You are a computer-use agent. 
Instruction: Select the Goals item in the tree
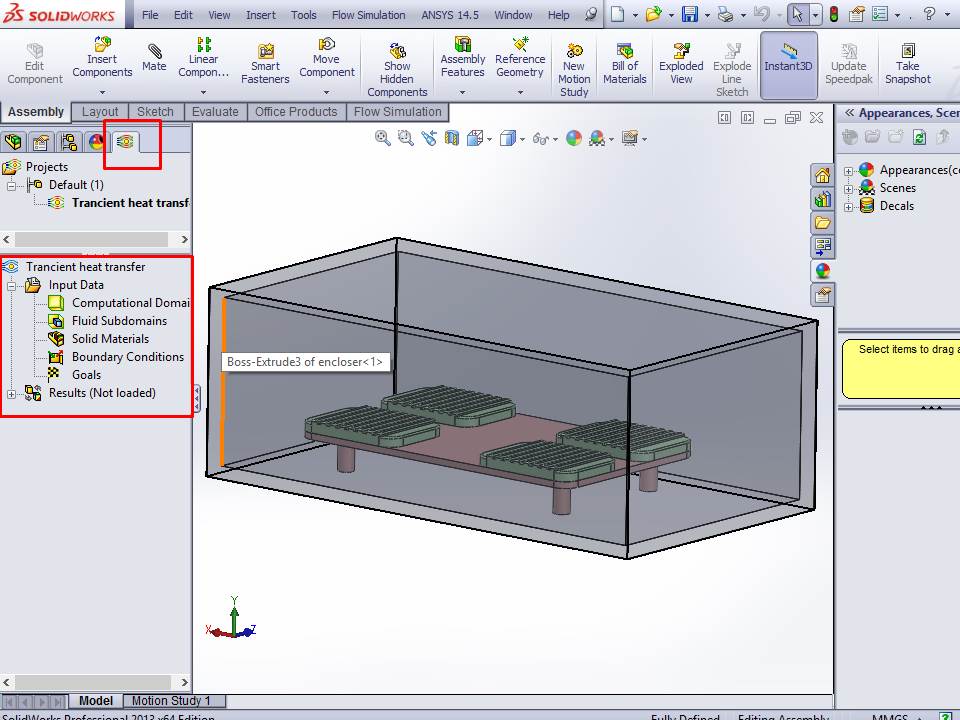[x=86, y=375]
